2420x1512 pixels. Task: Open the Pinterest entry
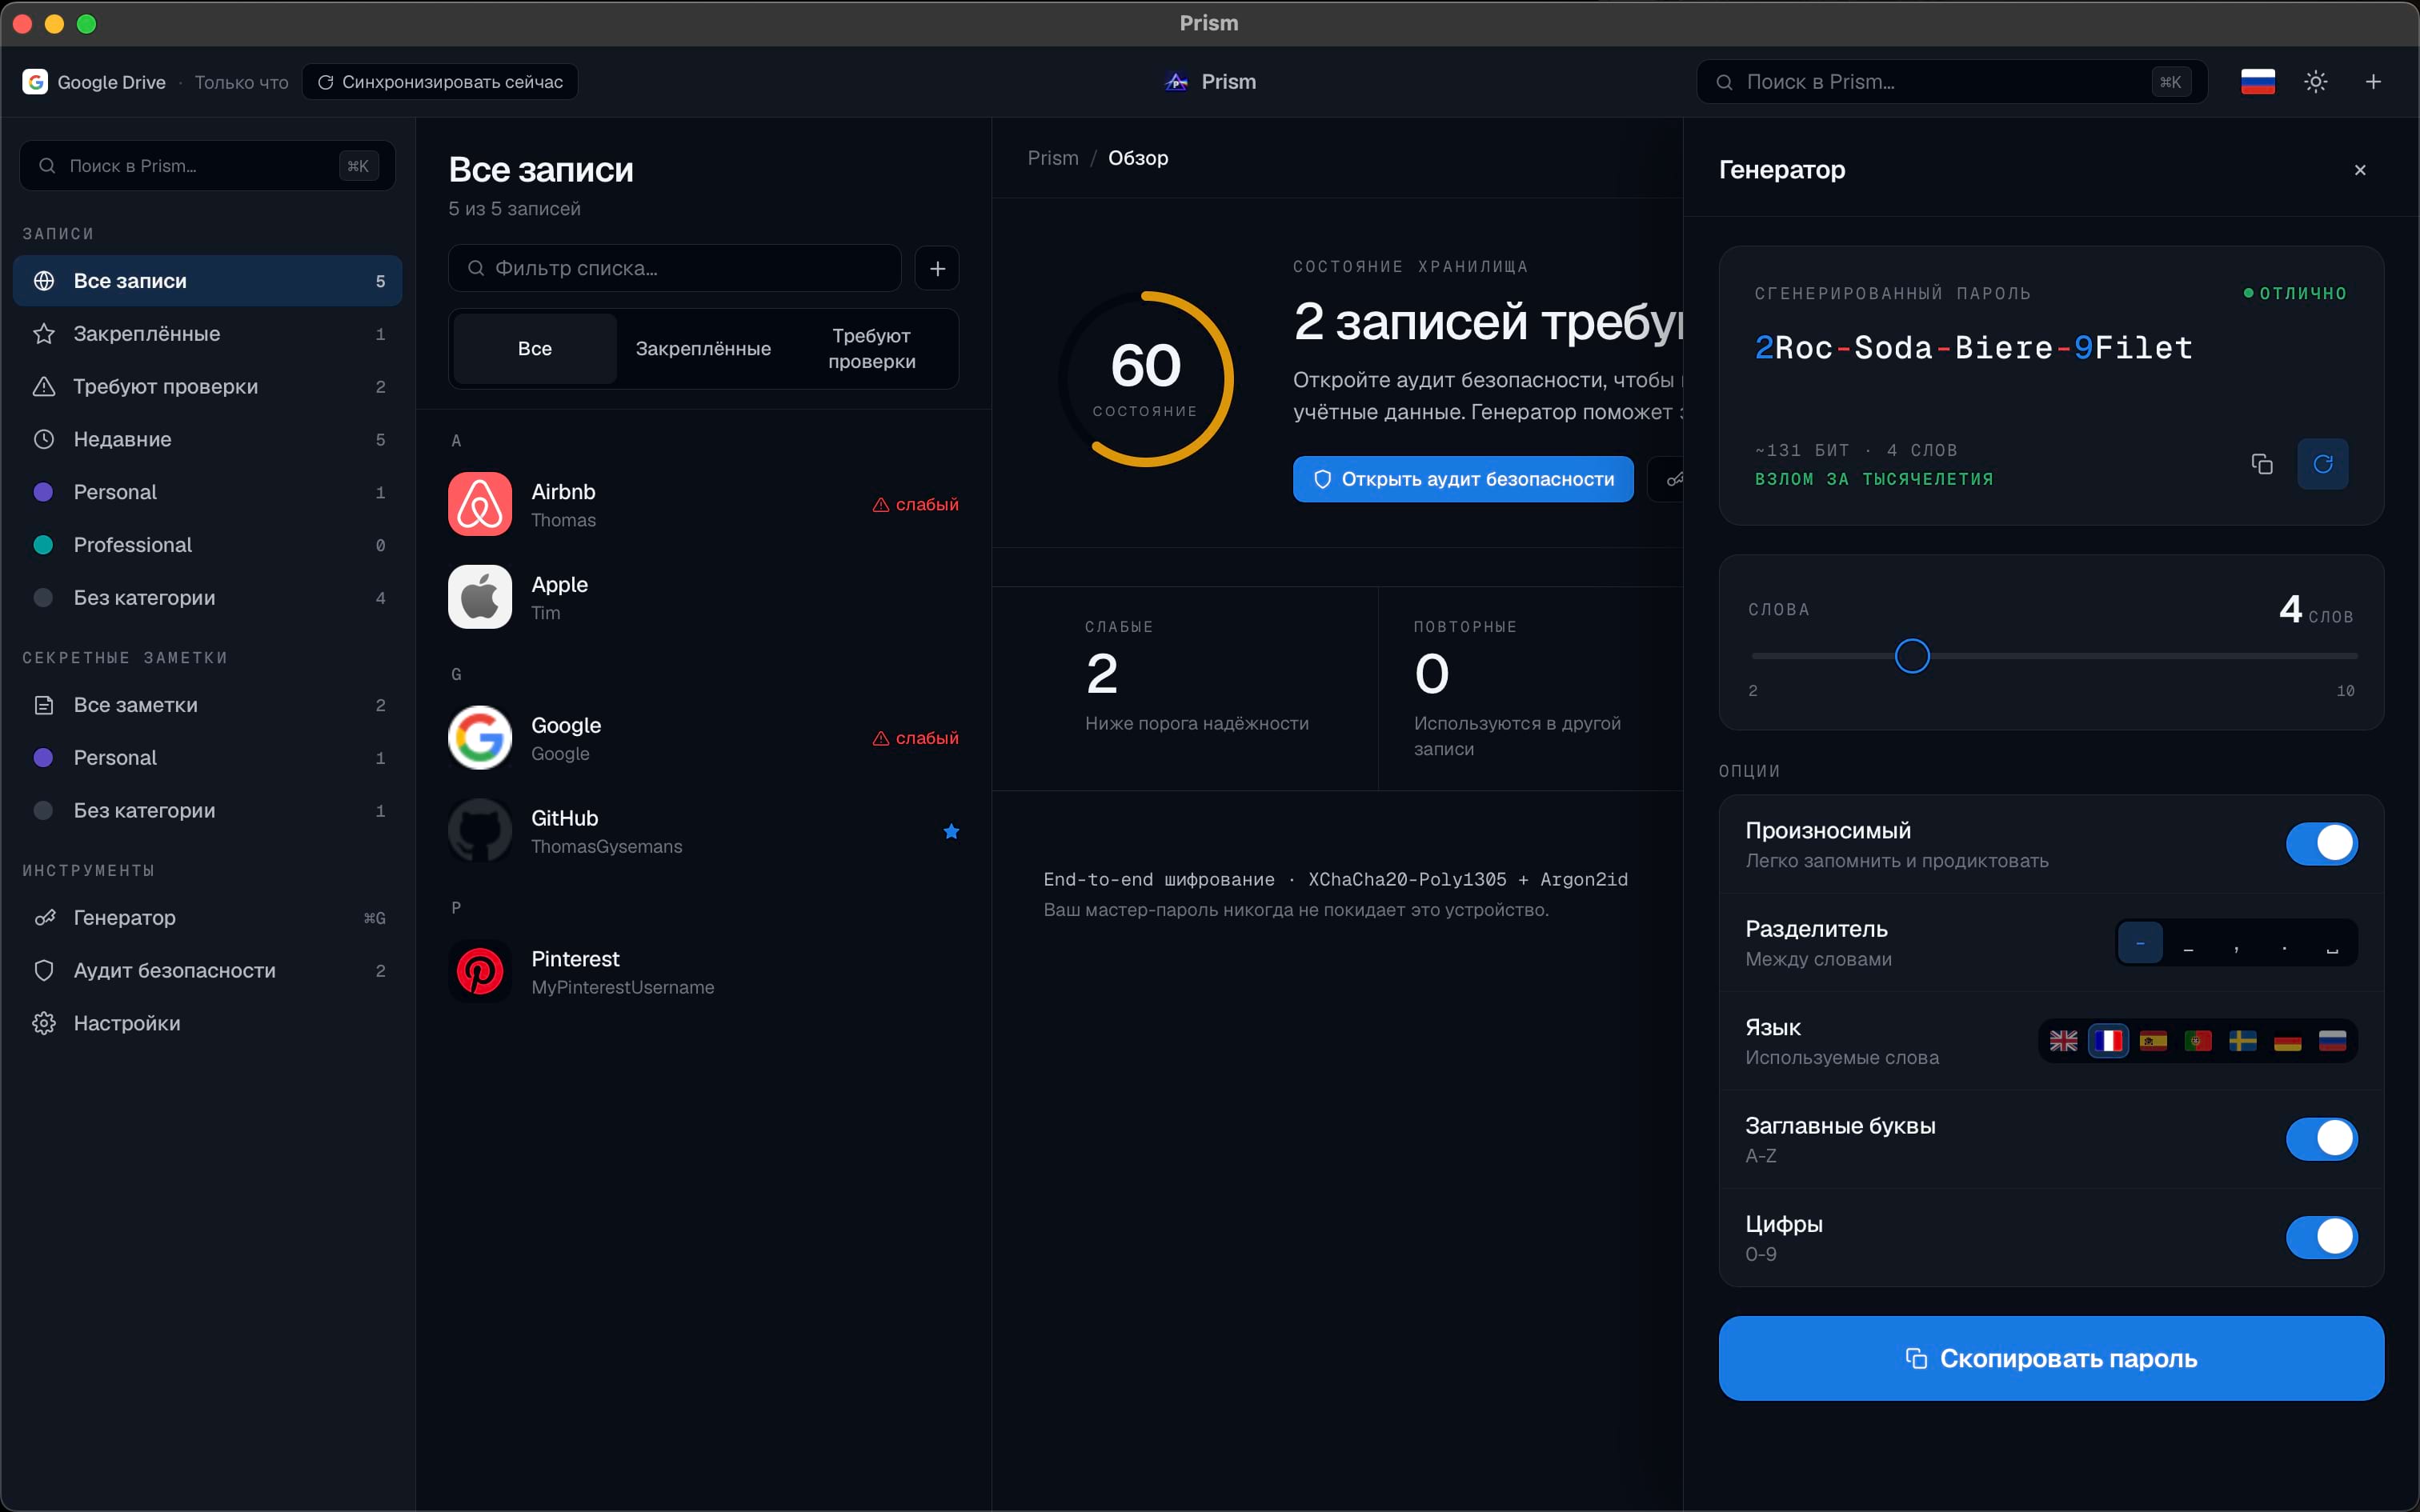703,973
